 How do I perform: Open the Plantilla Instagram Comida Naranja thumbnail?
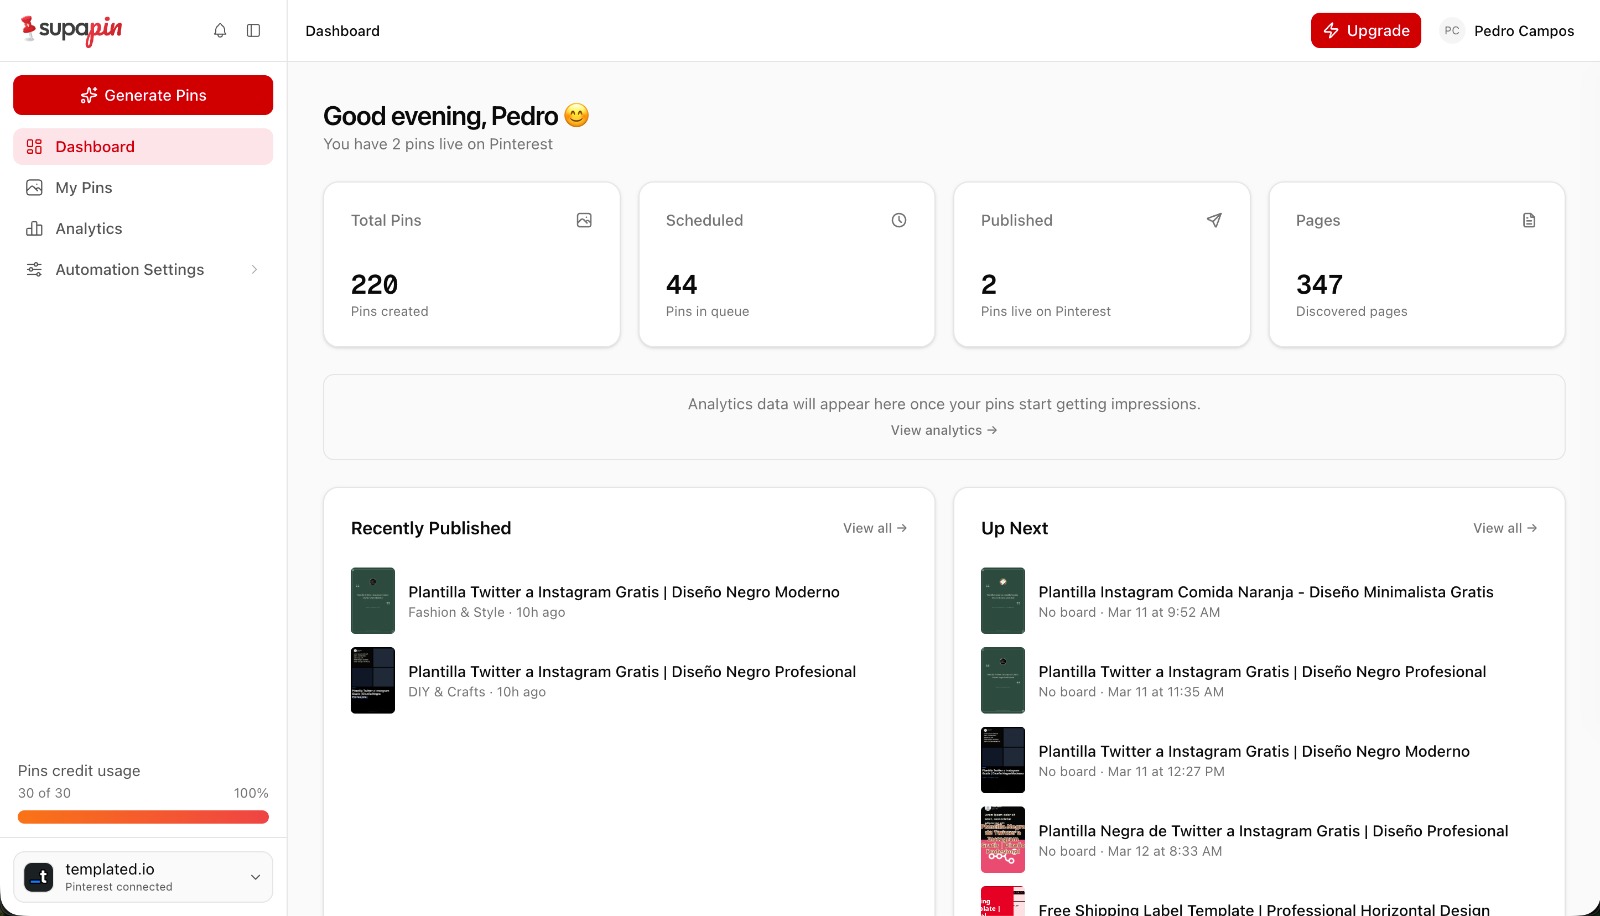click(1002, 601)
